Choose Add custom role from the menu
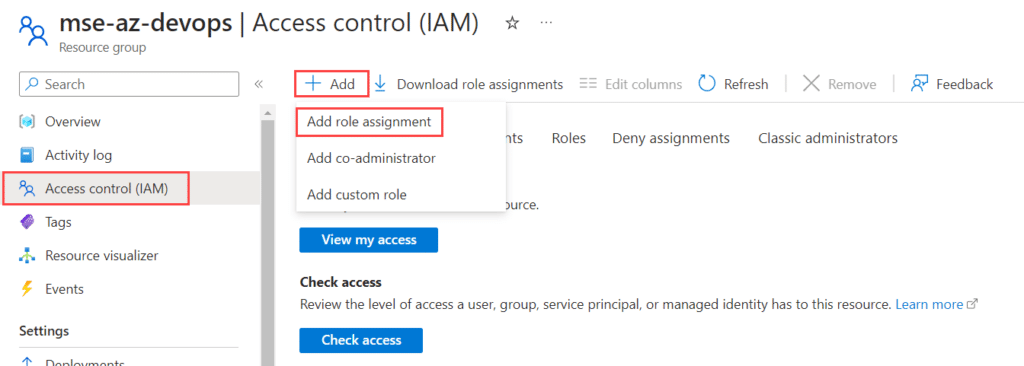This screenshot has width=1024, height=366. pyautogui.click(x=357, y=195)
